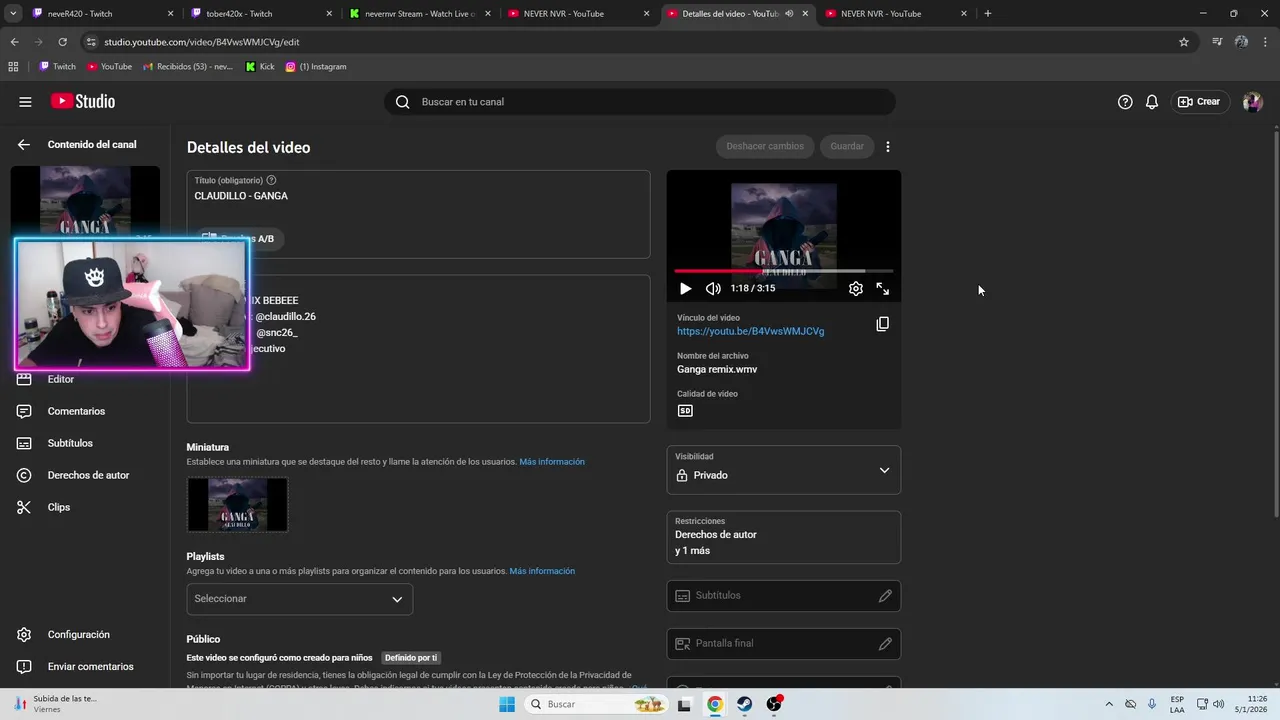
Task: Open Configuración in the sidebar
Action: (79, 635)
